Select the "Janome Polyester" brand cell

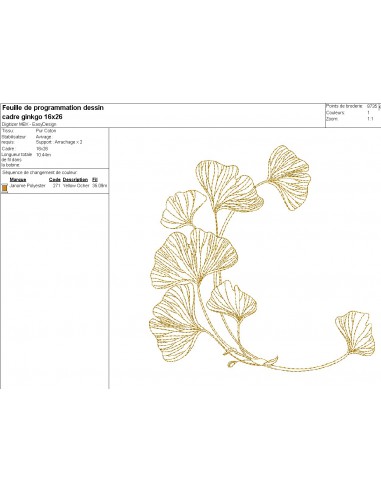(28, 186)
